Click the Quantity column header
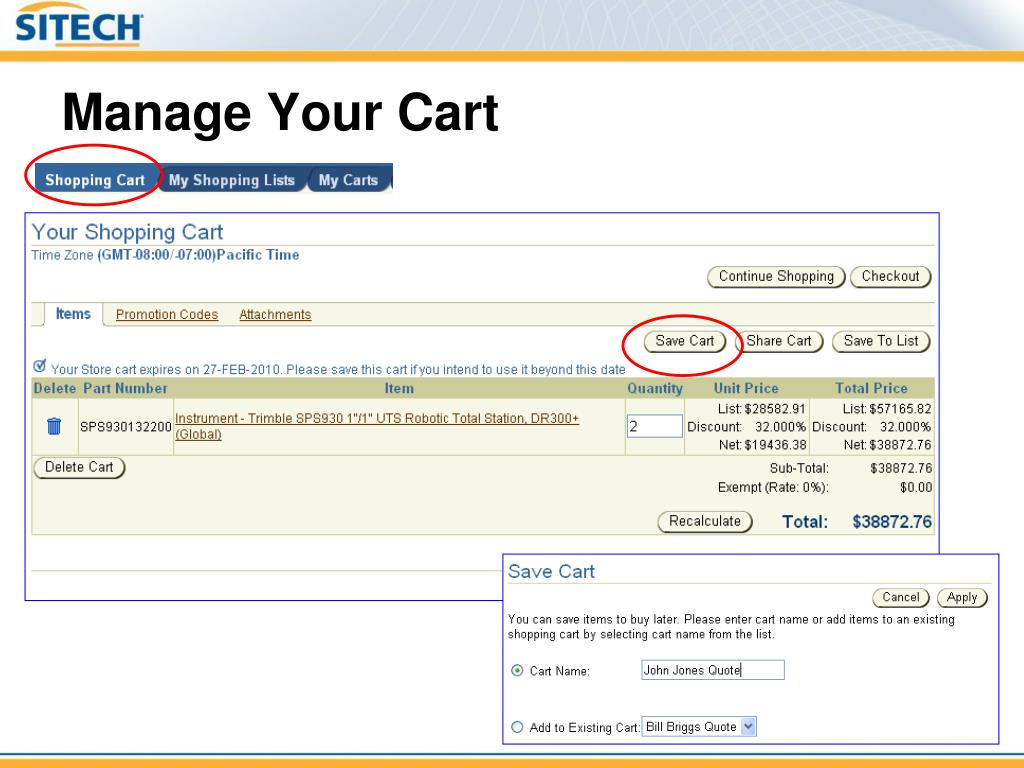This screenshot has height=768, width=1024. [654, 388]
